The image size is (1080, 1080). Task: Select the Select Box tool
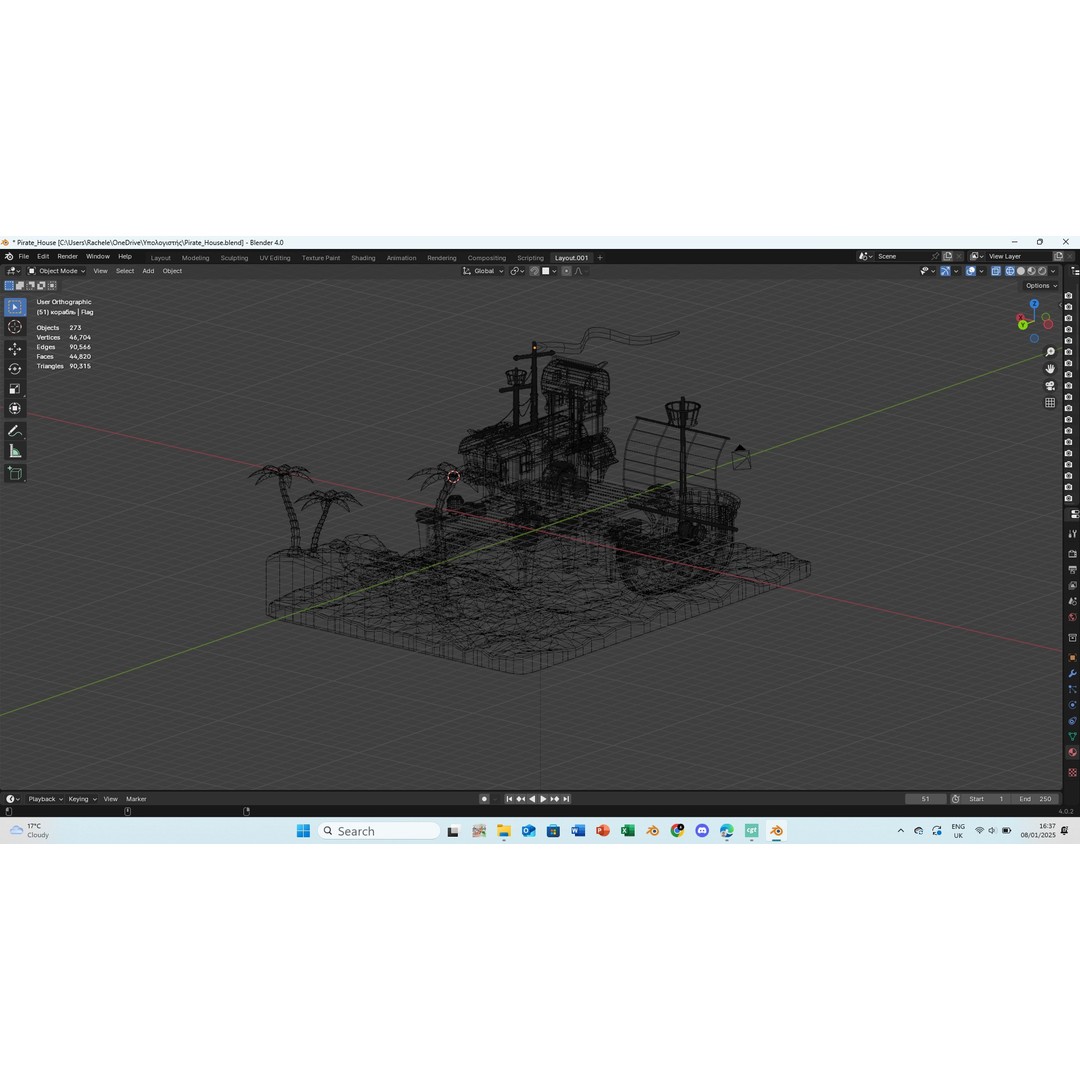pos(14,307)
